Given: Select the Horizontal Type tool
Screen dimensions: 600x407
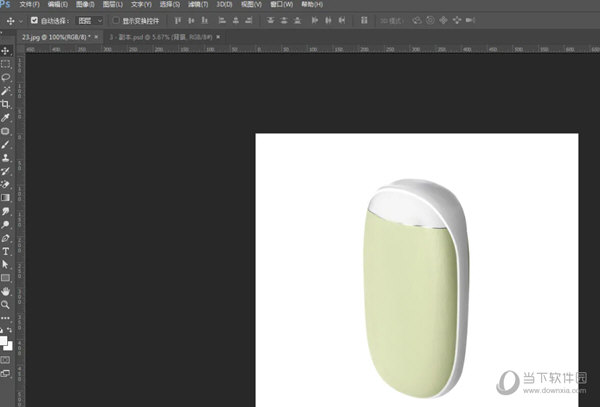Looking at the screenshot, I should [x=5, y=251].
